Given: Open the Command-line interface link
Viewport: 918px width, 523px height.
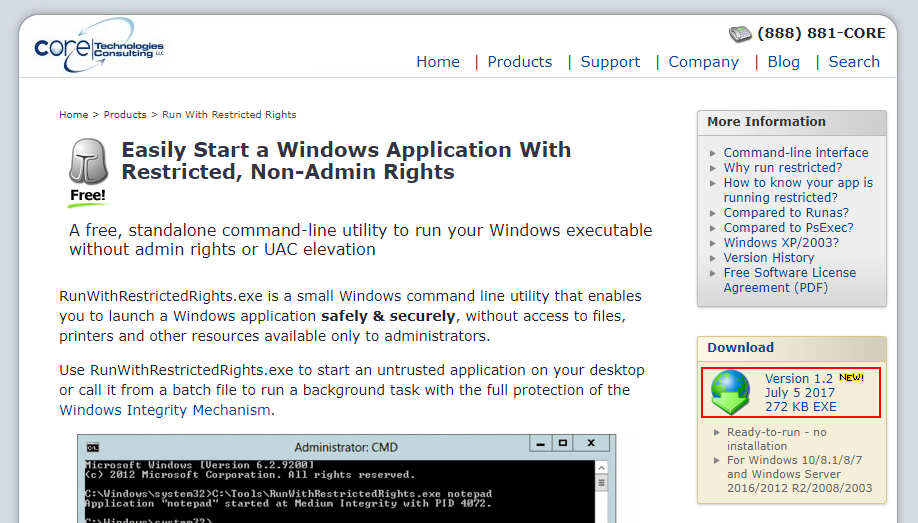Looking at the screenshot, I should point(796,153).
